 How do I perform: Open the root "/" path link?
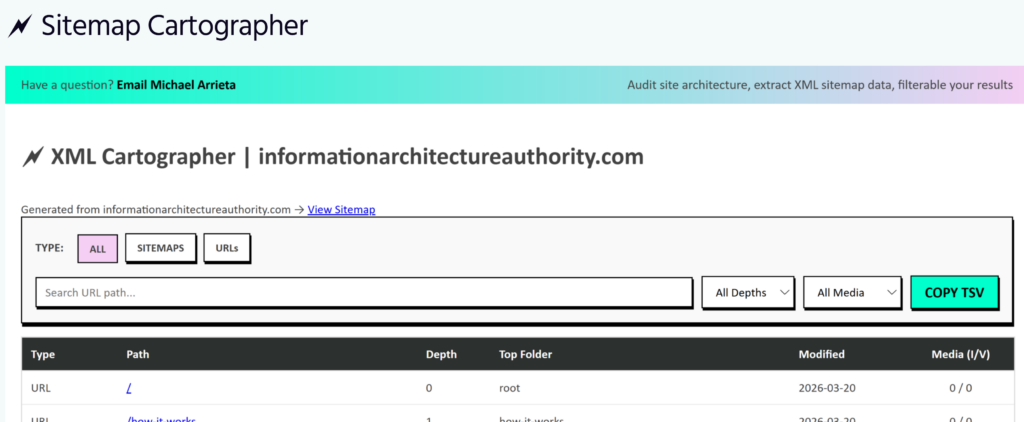[x=129, y=388]
